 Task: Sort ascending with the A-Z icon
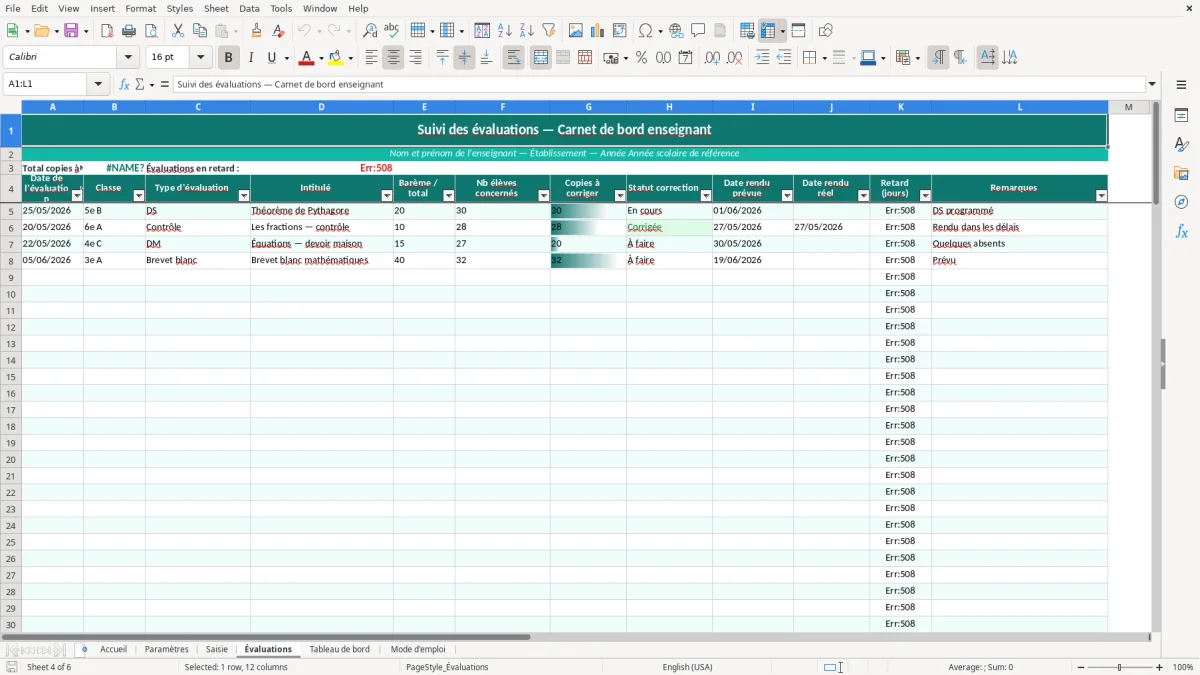tap(504, 31)
